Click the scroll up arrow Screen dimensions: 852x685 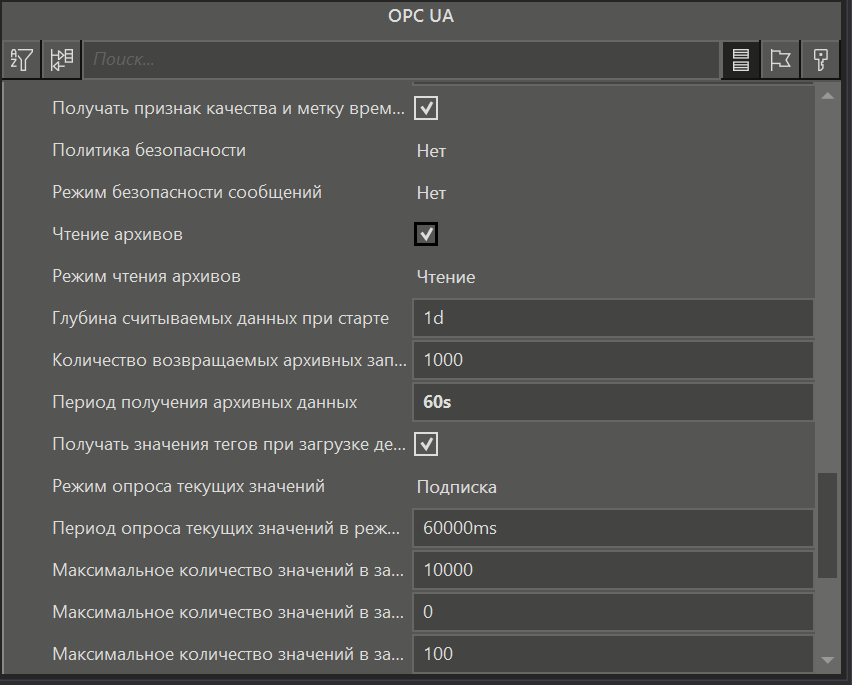point(827,97)
